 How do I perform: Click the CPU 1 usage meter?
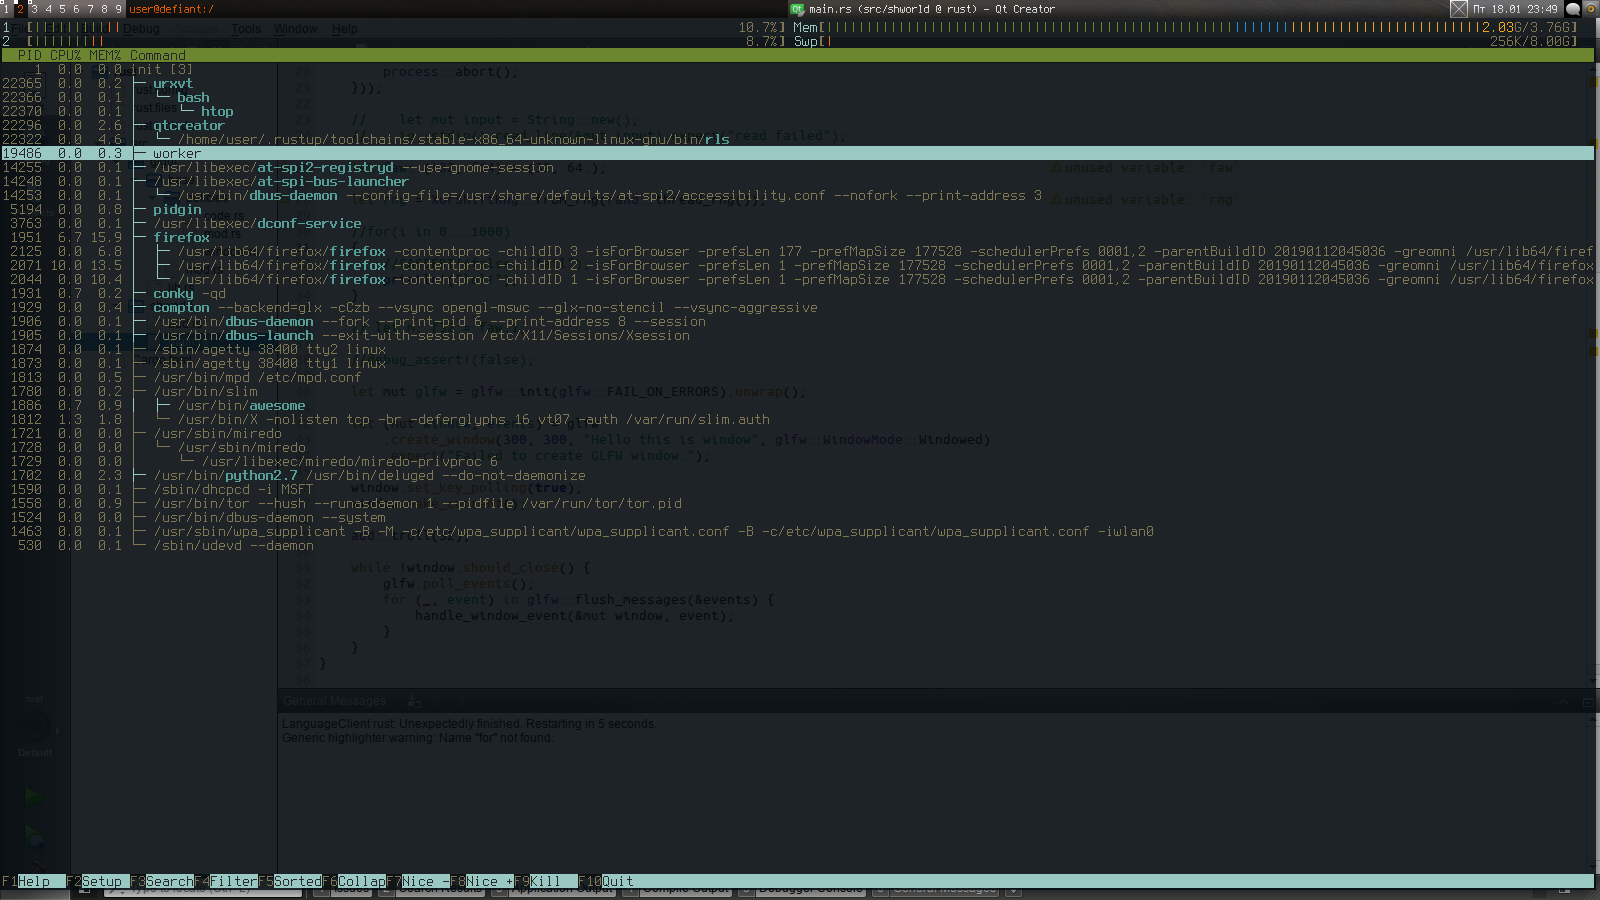pyautogui.click(x=393, y=27)
